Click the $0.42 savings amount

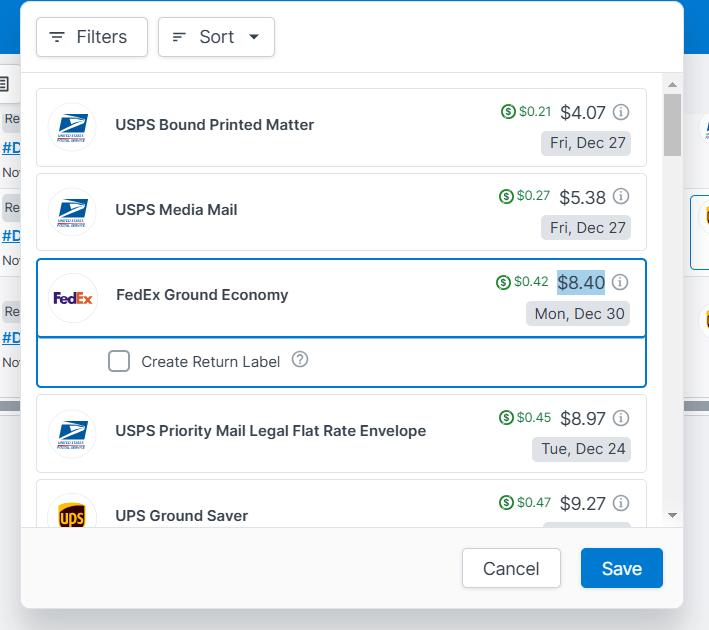click(531, 282)
